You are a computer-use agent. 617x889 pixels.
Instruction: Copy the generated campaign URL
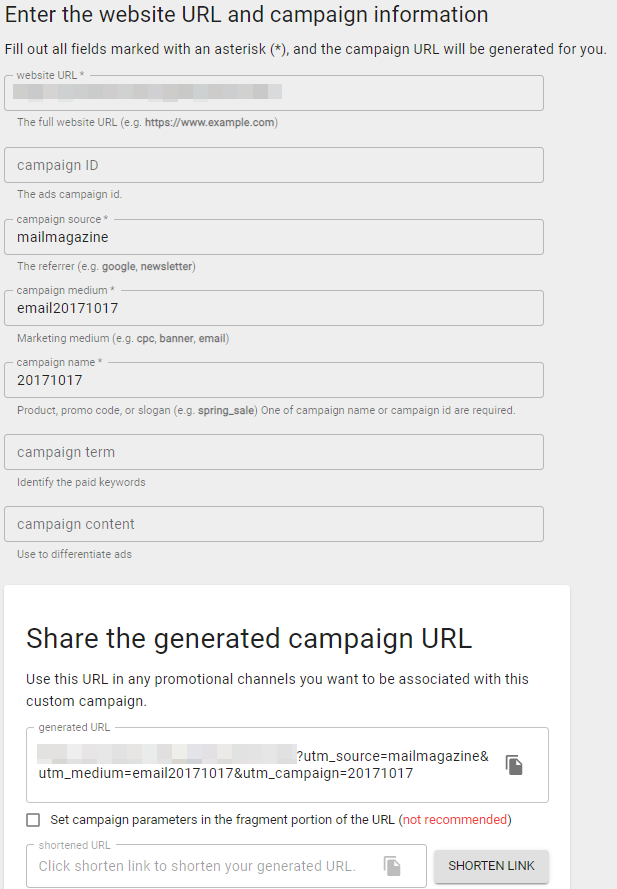pos(514,765)
